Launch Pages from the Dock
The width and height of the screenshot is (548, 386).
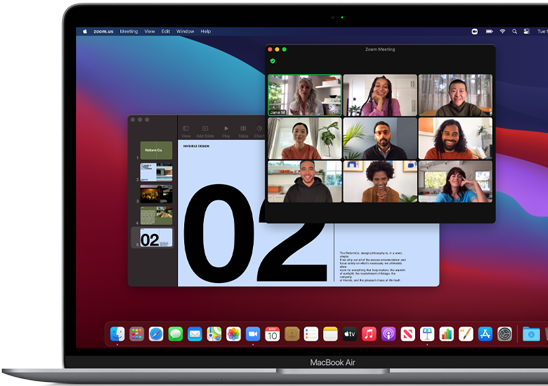466,334
